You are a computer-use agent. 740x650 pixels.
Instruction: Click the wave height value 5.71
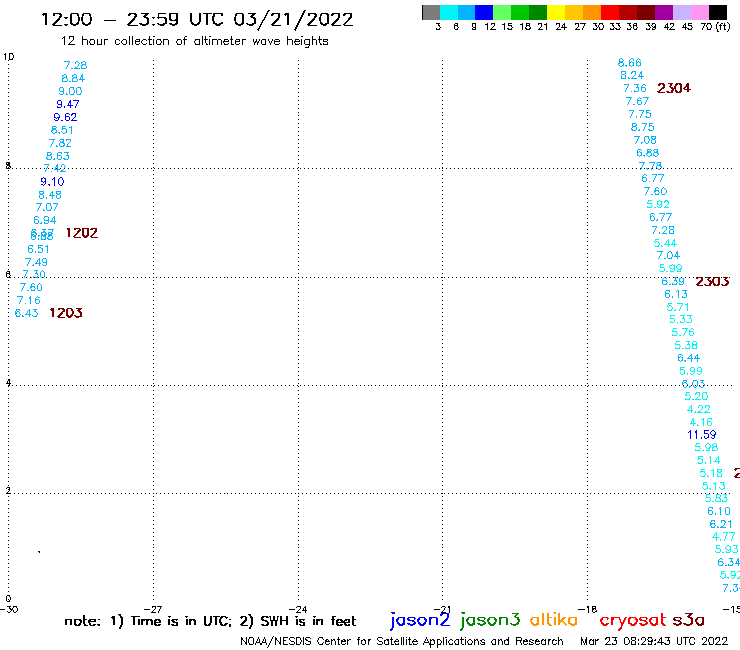click(678, 307)
